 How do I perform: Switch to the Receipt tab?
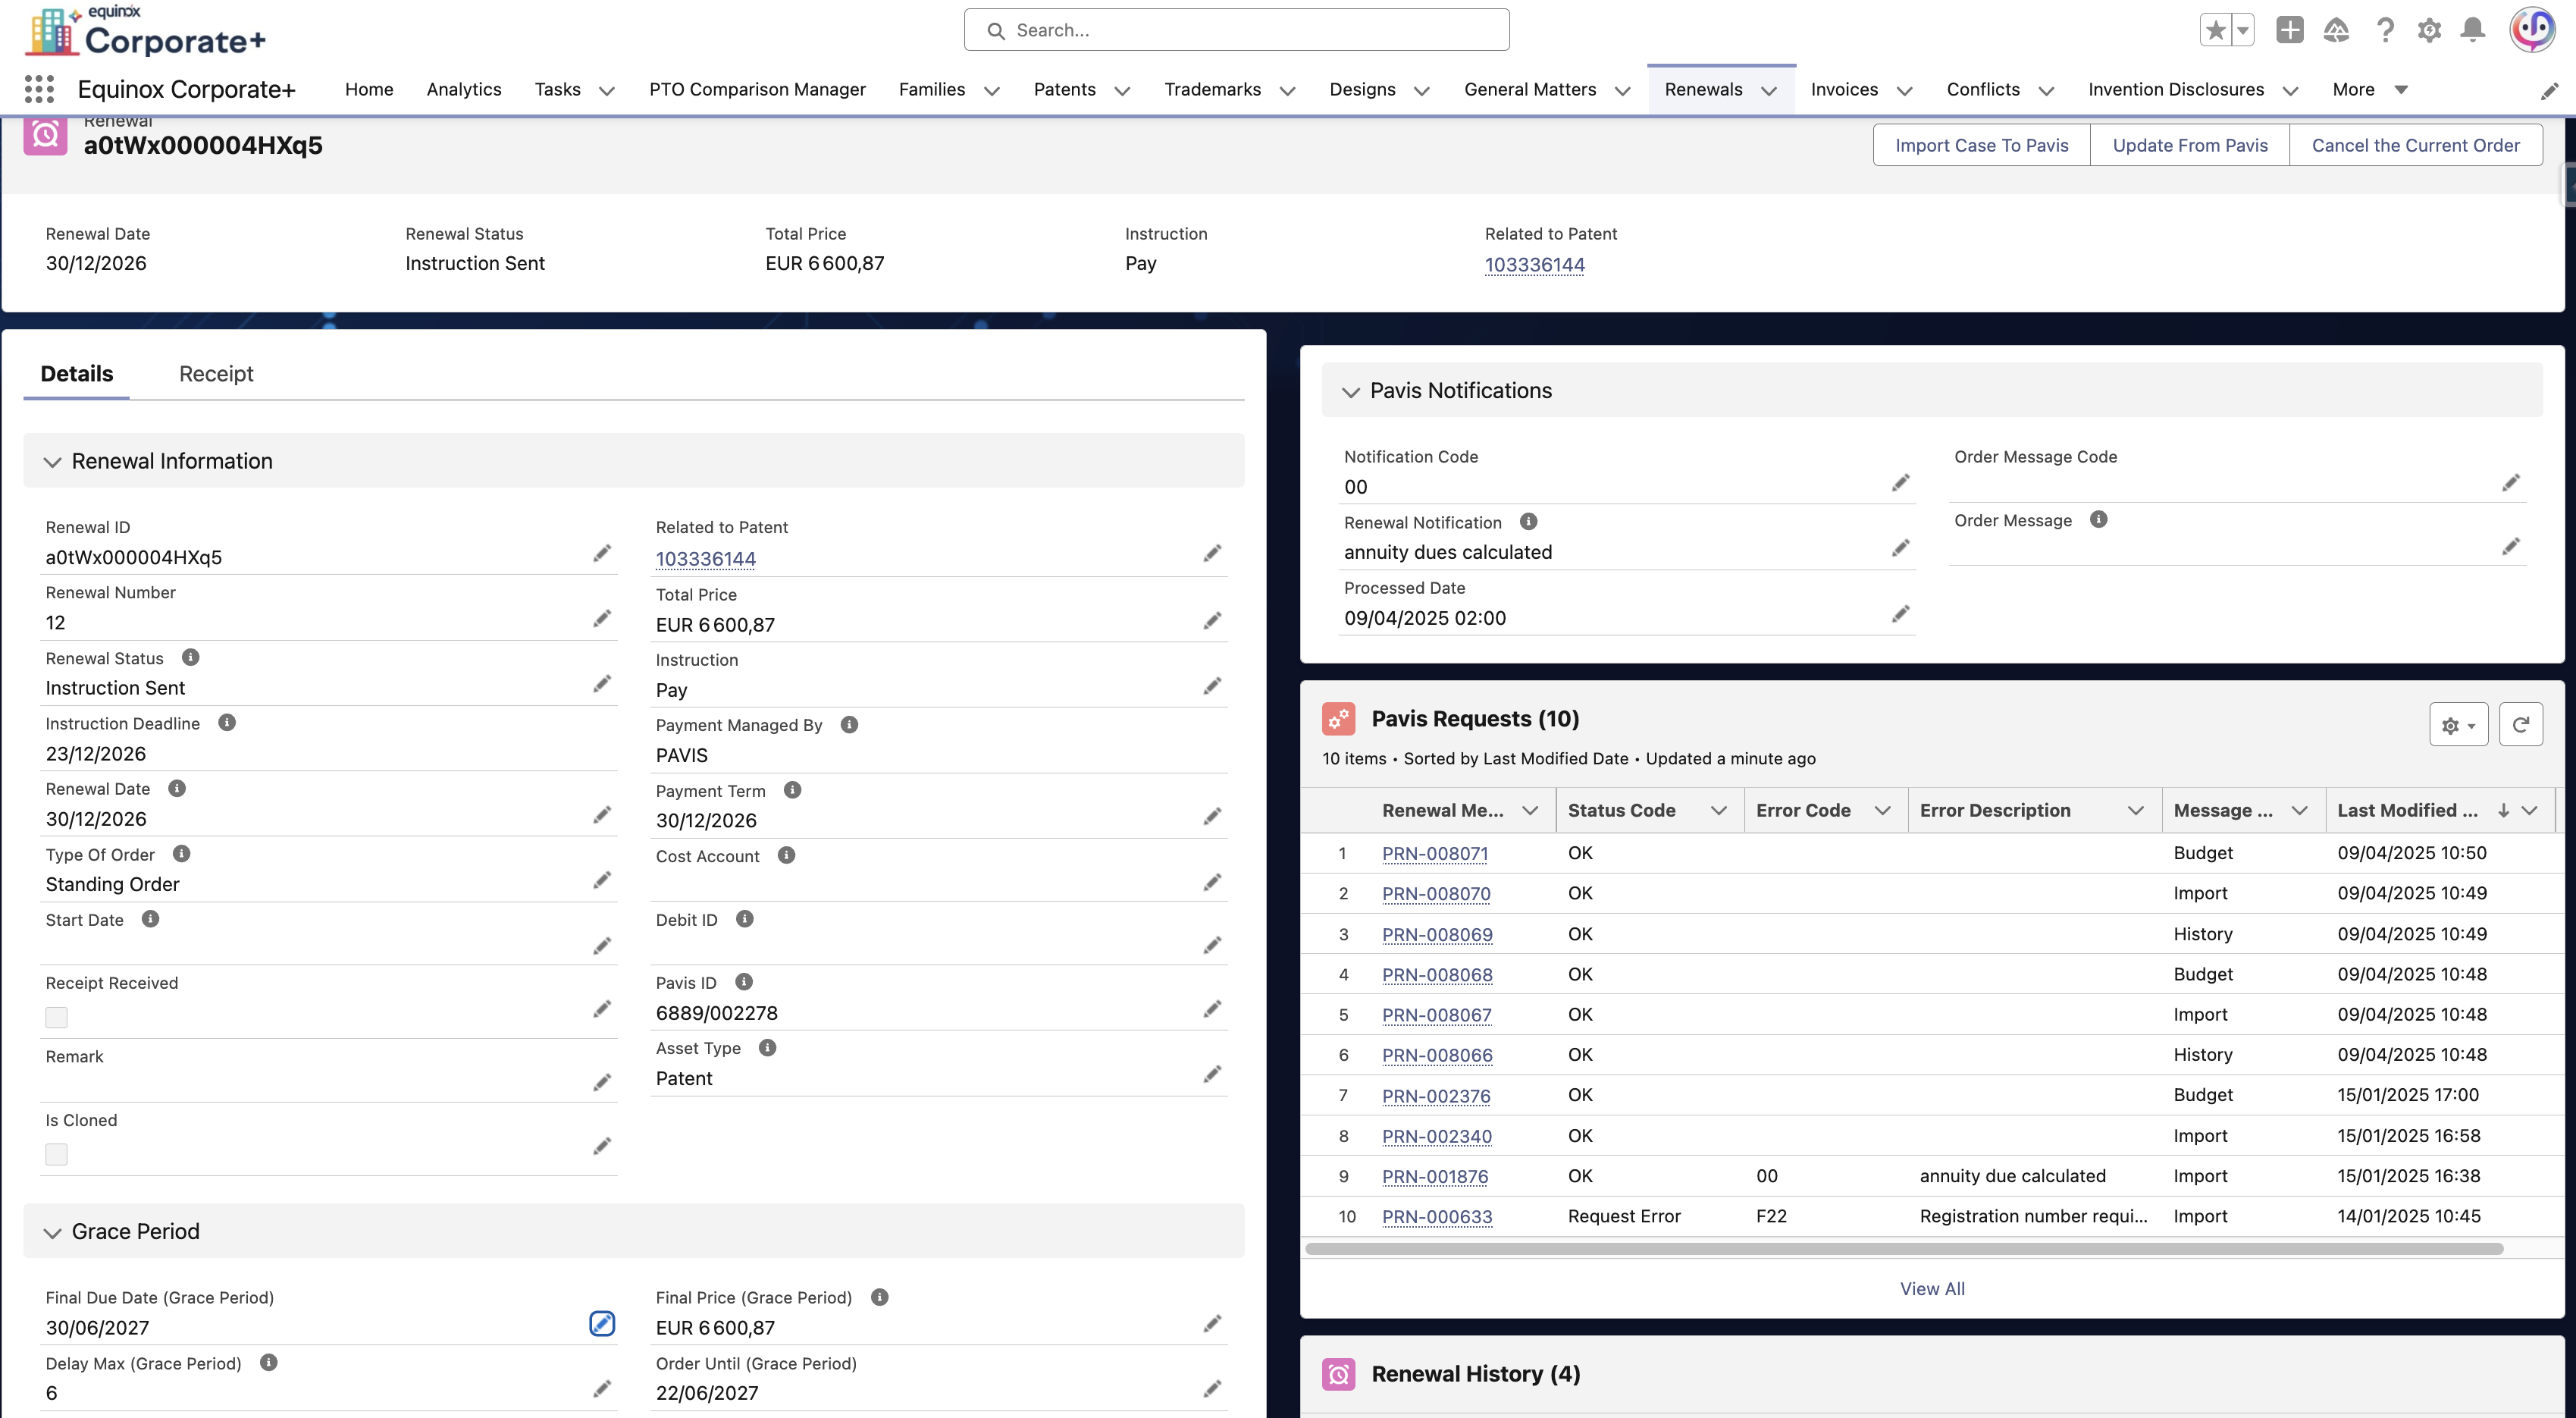216,373
